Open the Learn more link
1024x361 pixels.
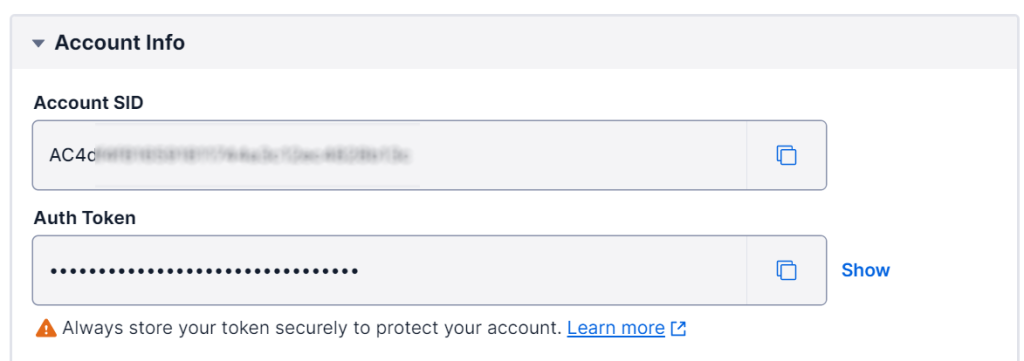click(616, 328)
